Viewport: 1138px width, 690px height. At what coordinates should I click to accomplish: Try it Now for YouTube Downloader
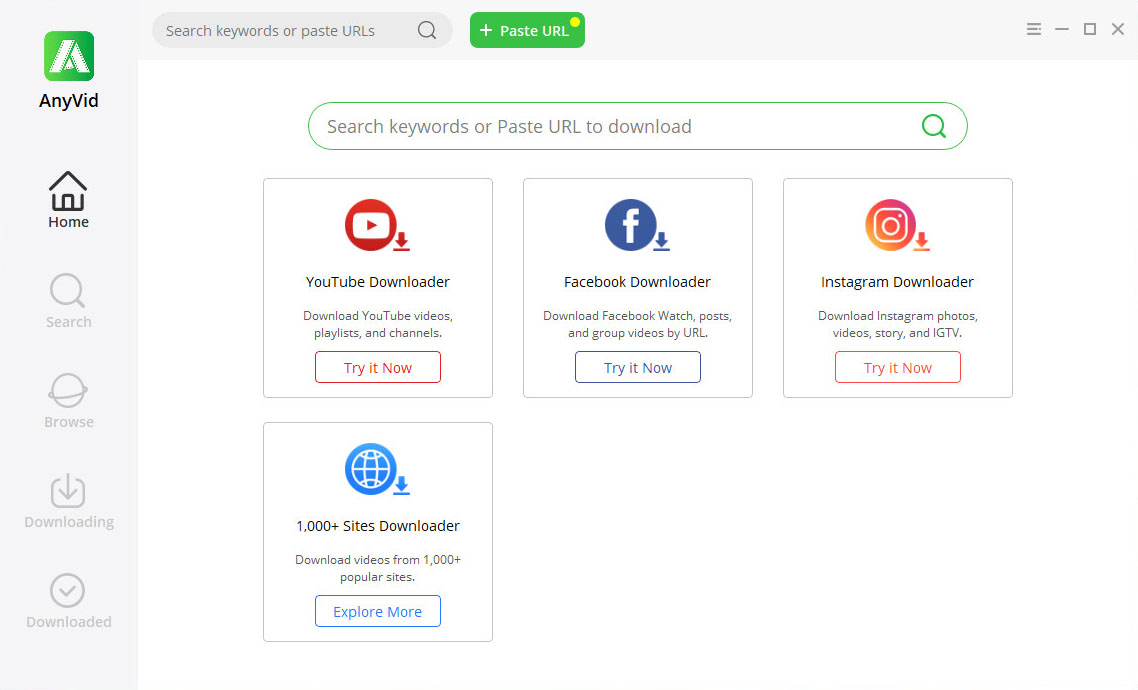[378, 367]
